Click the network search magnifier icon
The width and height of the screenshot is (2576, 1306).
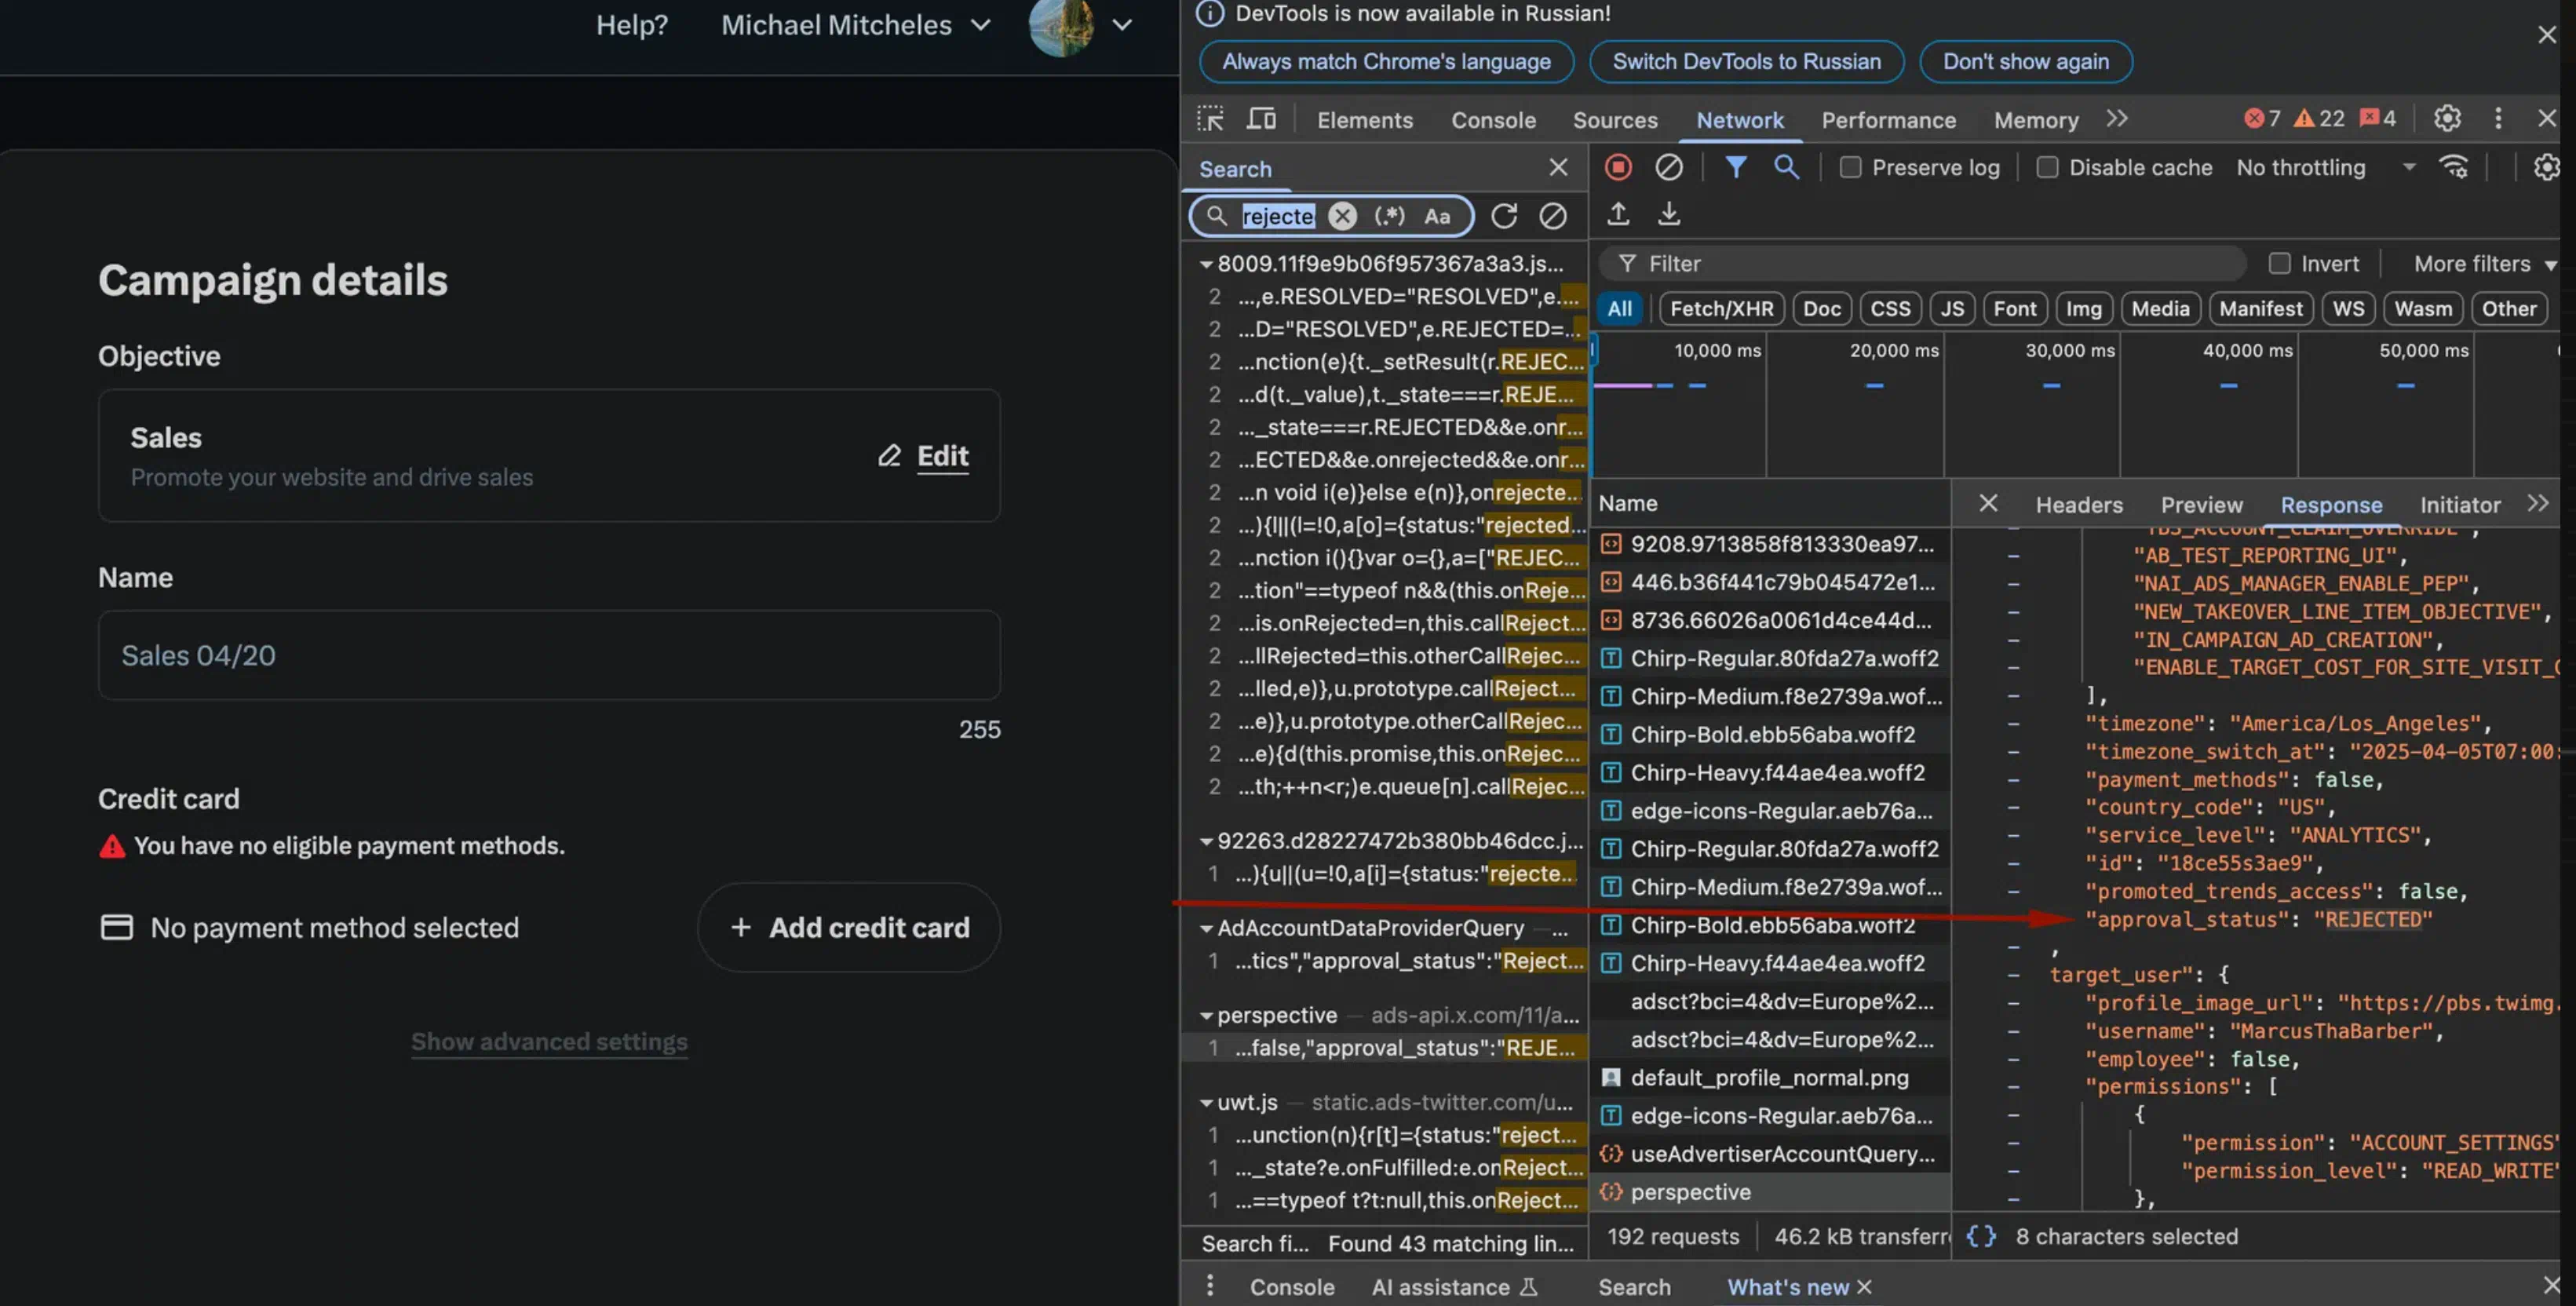[1786, 167]
